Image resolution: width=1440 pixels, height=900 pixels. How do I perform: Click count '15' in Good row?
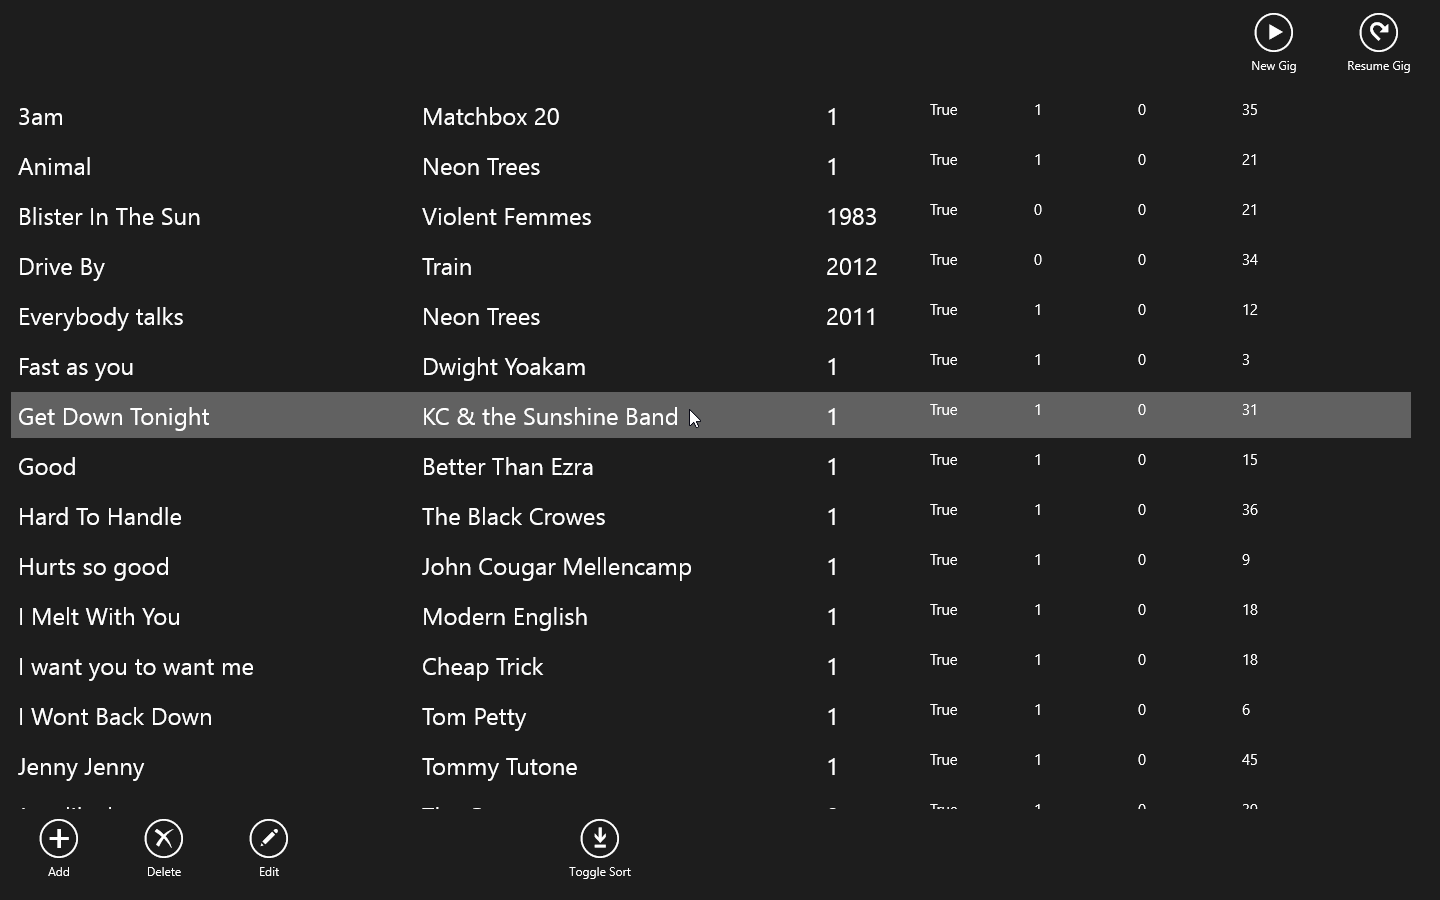(1250, 460)
